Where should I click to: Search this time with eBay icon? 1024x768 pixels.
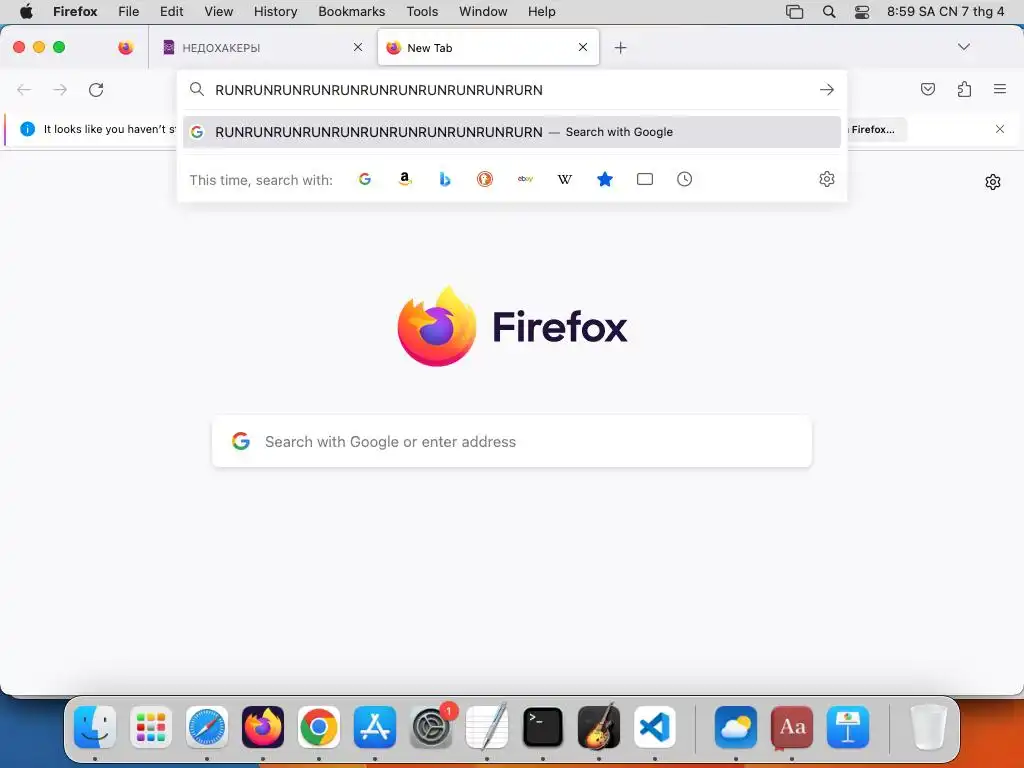tap(525, 179)
